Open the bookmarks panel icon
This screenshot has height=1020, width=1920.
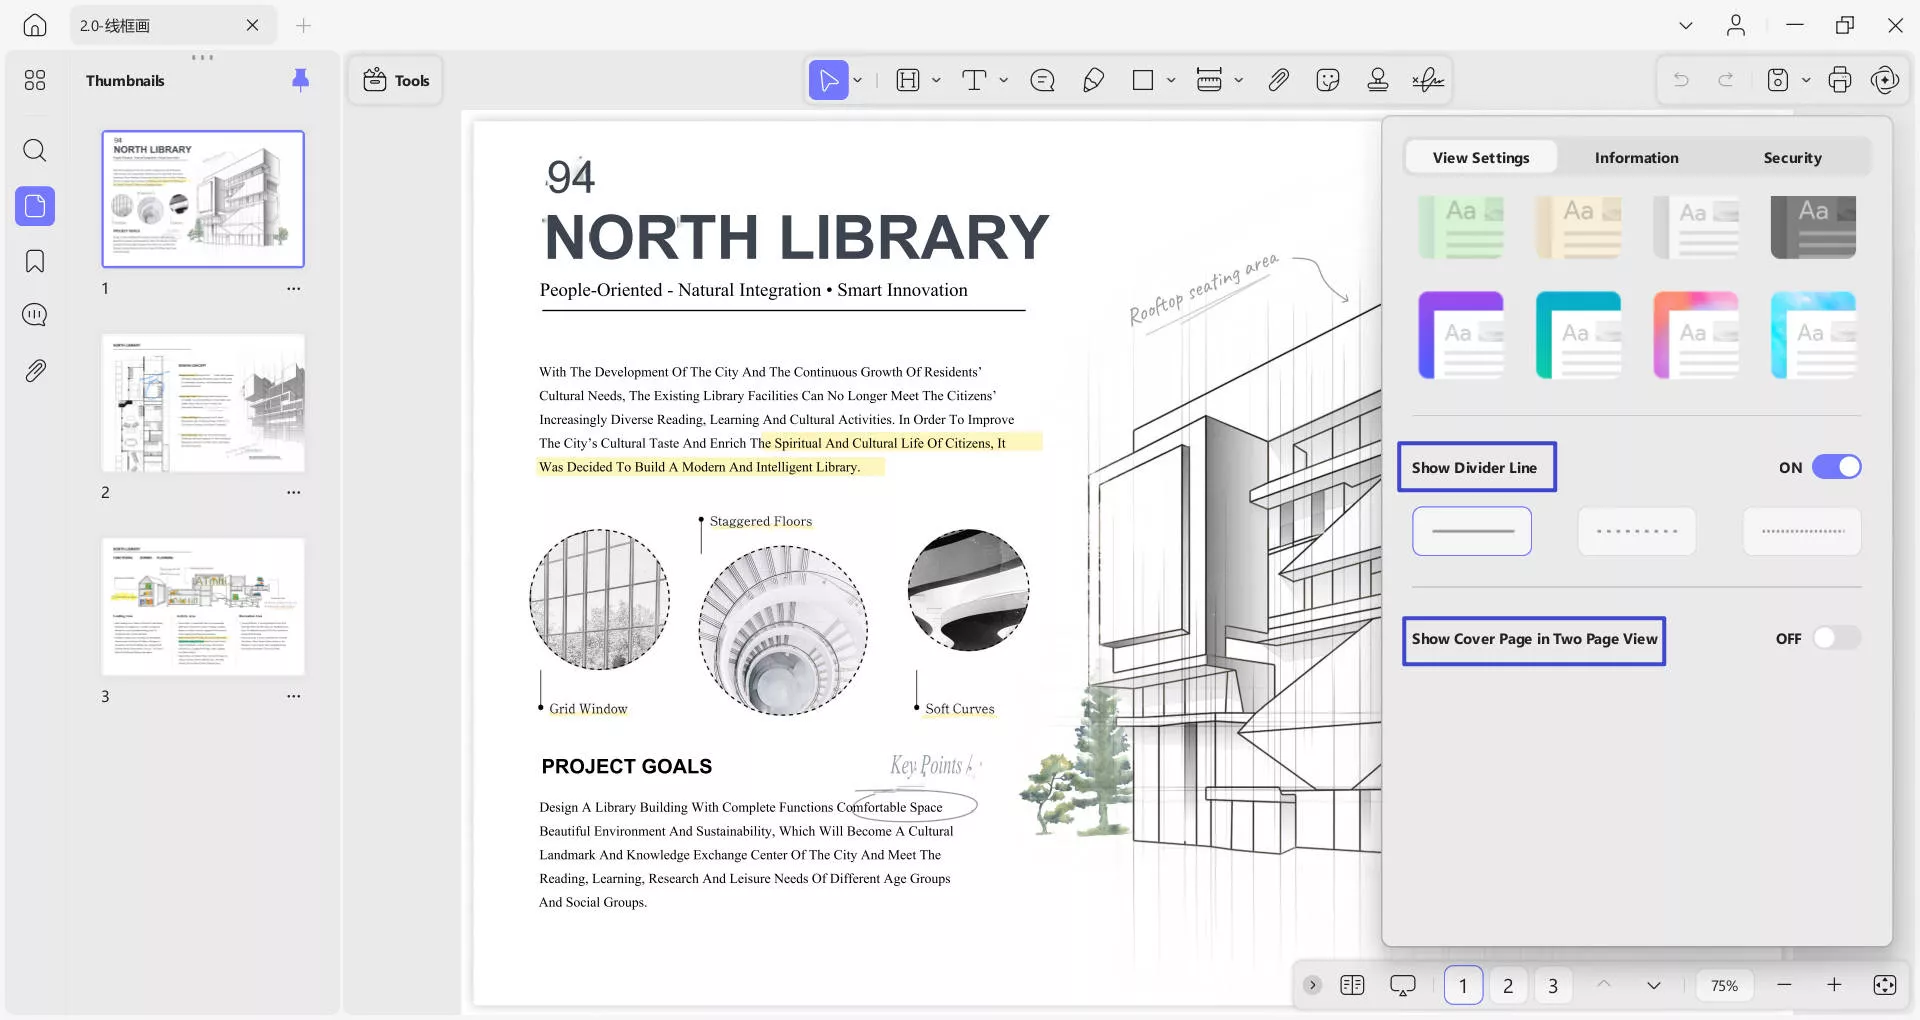coord(35,261)
